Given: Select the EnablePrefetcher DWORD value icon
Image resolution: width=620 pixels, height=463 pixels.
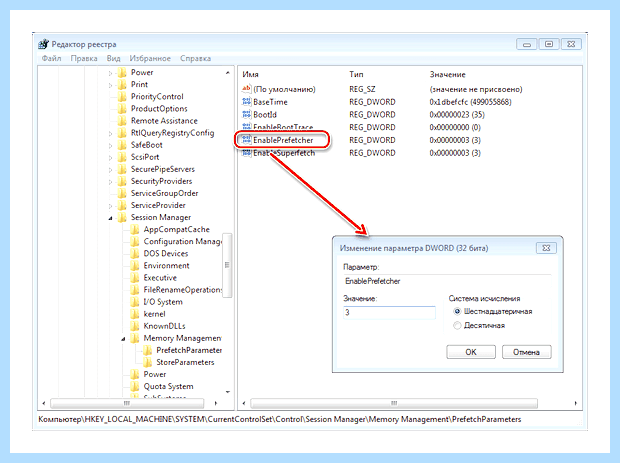Looking at the screenshot, I should click(246, 140).
